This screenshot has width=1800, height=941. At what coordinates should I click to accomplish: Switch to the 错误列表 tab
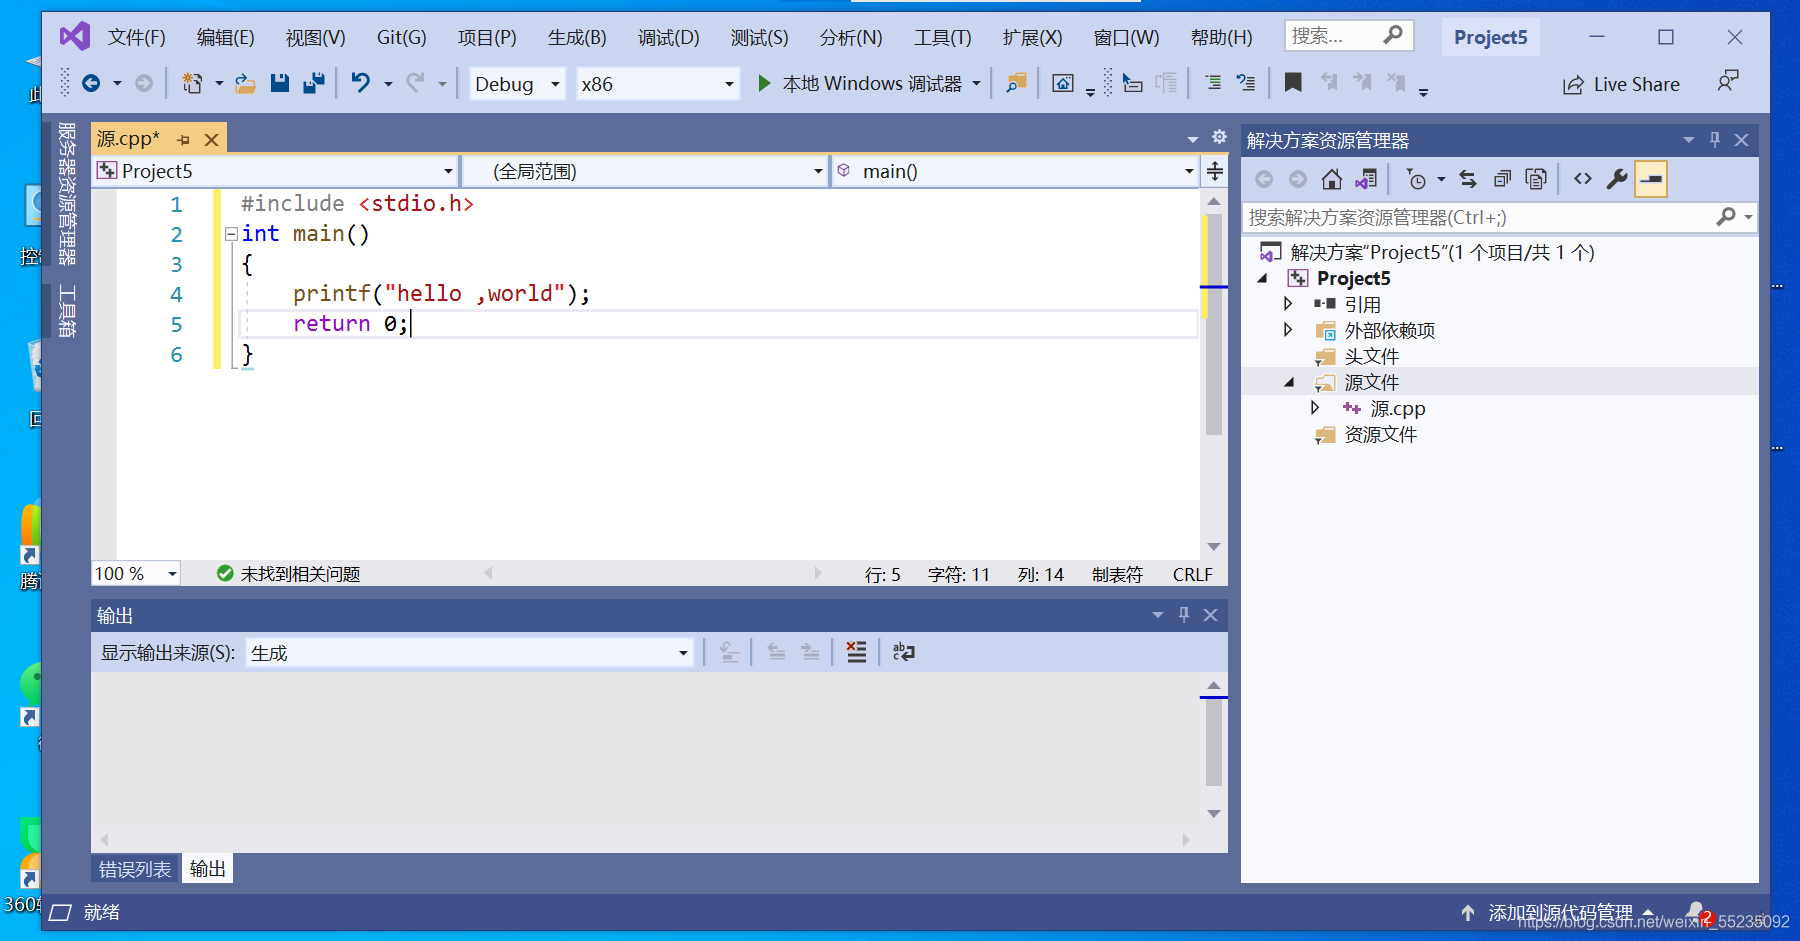click(x=135, y=869)
